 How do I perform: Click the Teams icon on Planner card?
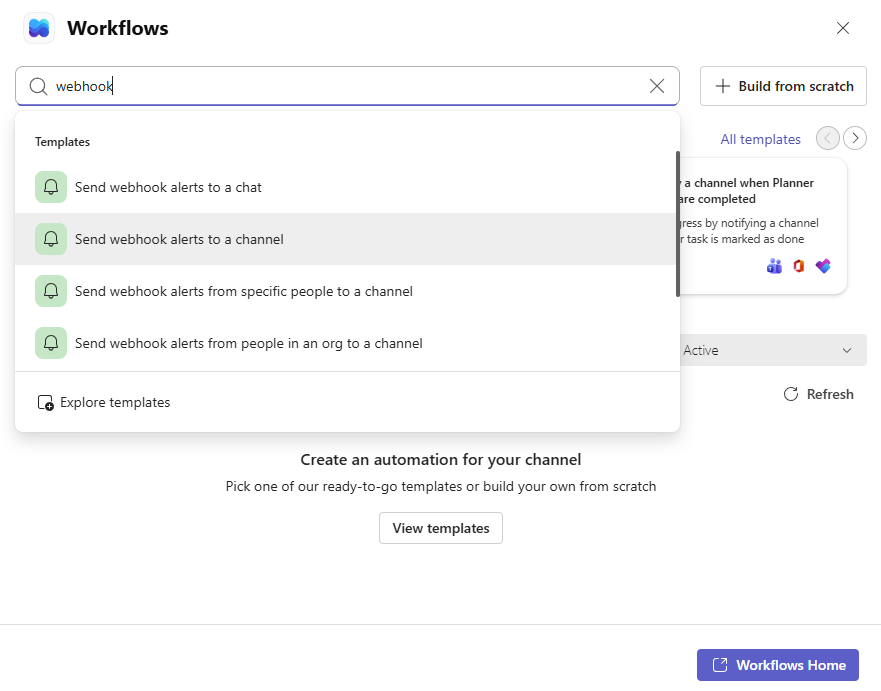pos(774,266)
